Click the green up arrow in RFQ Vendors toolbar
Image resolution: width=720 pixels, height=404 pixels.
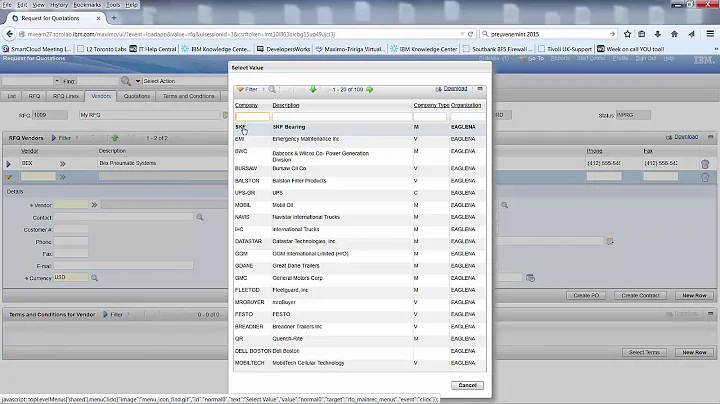pos(115,138)
